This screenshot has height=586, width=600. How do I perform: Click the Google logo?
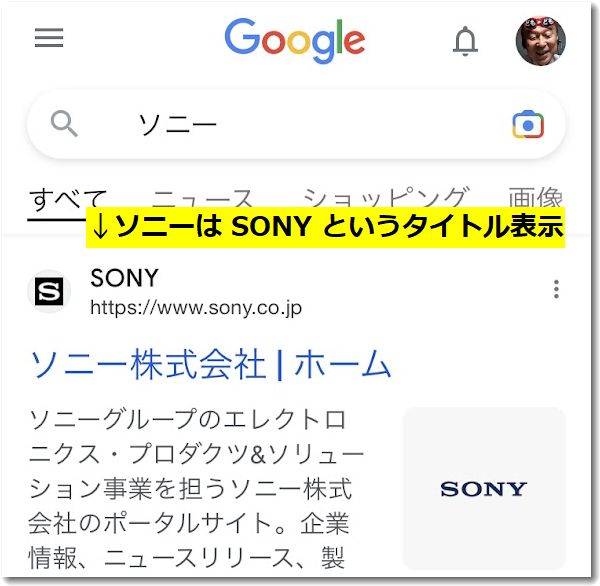[295, 41]
